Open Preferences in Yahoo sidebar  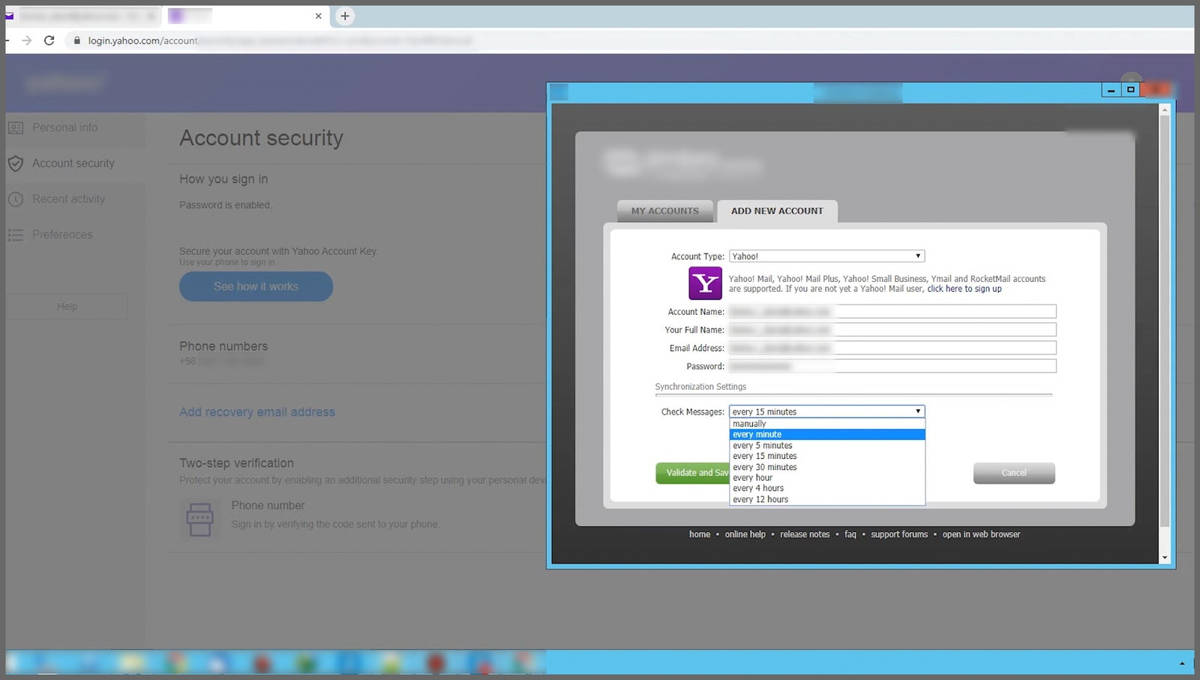click(62, 235)
